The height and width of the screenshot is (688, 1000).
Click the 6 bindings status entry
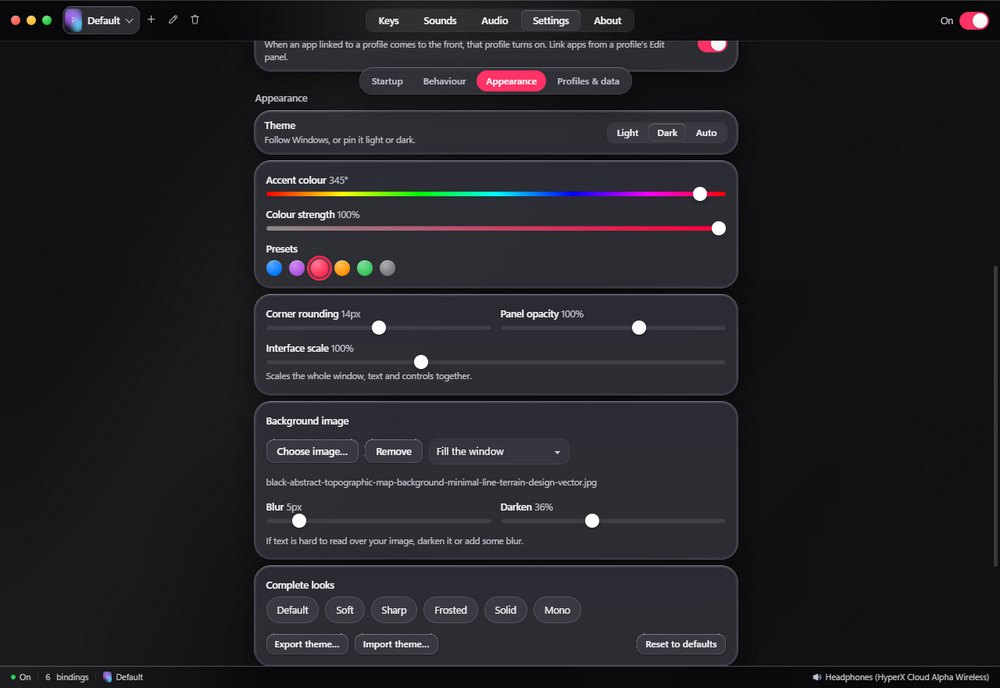click(x=67, y=677)
